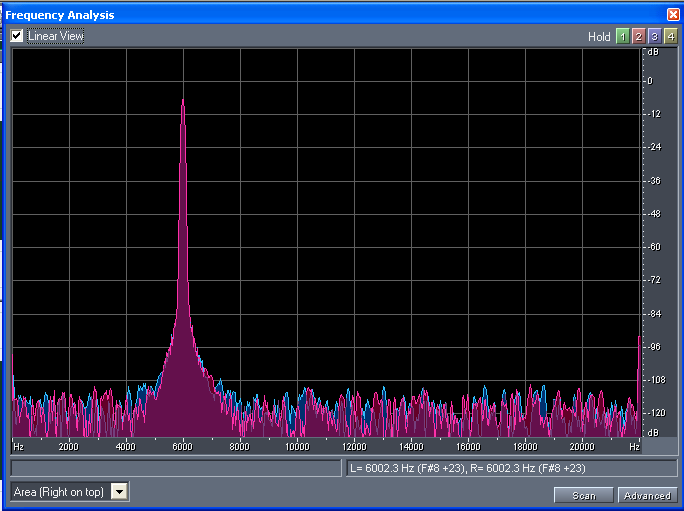Click the Advanced button
Image resolution: width=684 pixels, height=511 pixels.
pos(647,496)
